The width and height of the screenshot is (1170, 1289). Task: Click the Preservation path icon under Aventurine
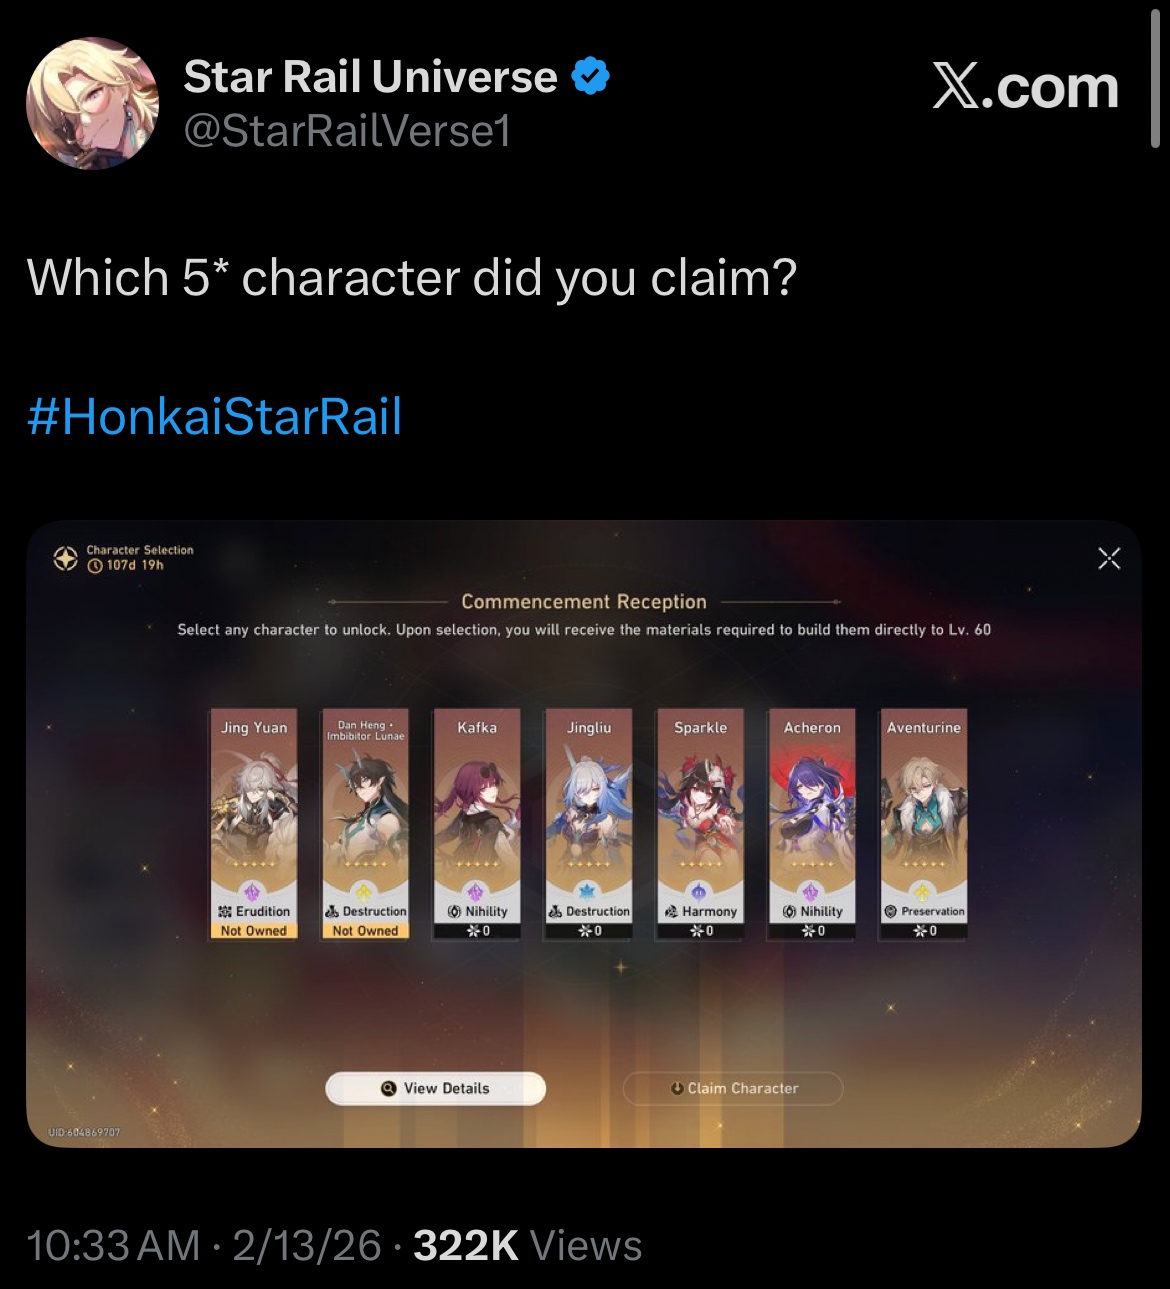click(x=890, y=912)
